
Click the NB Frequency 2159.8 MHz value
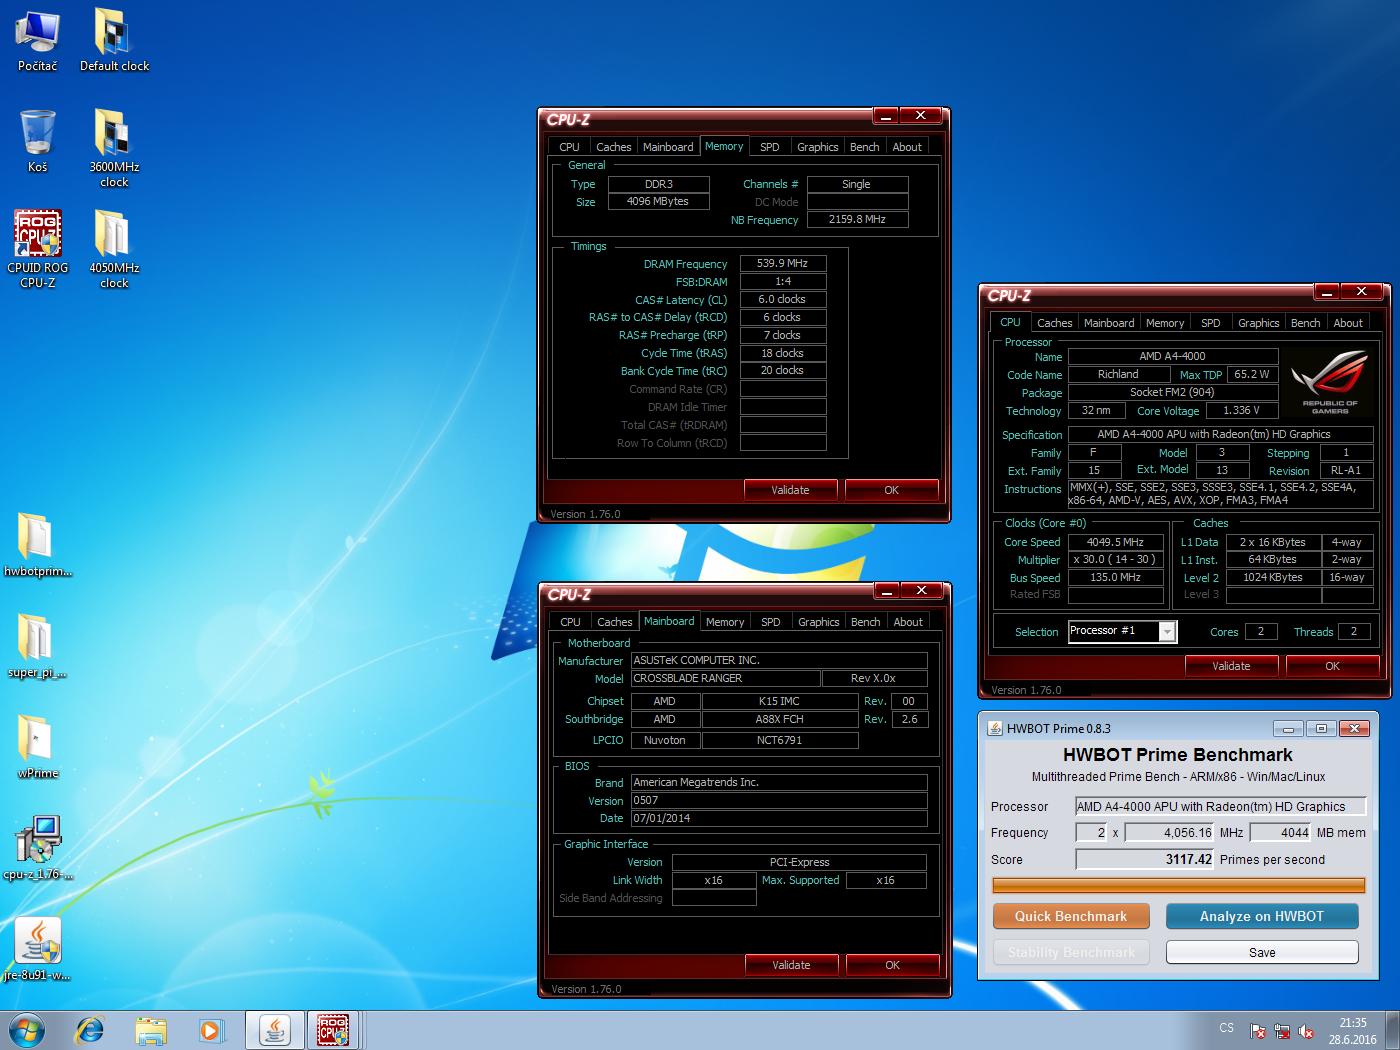tap(857, 219)
